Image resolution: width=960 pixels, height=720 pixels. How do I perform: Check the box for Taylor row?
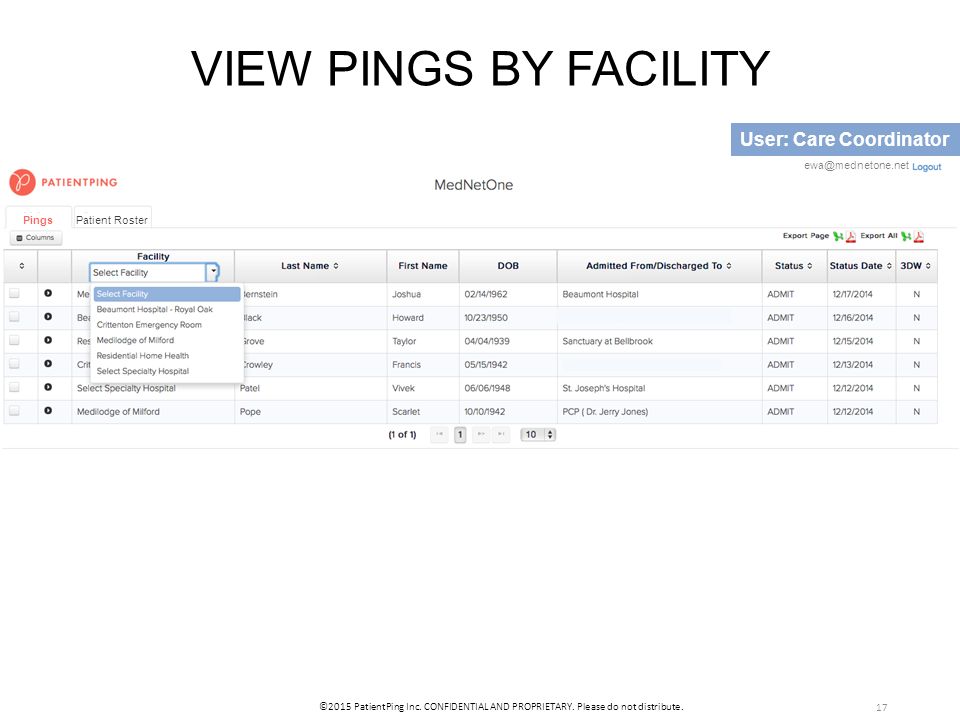(14, 340)
